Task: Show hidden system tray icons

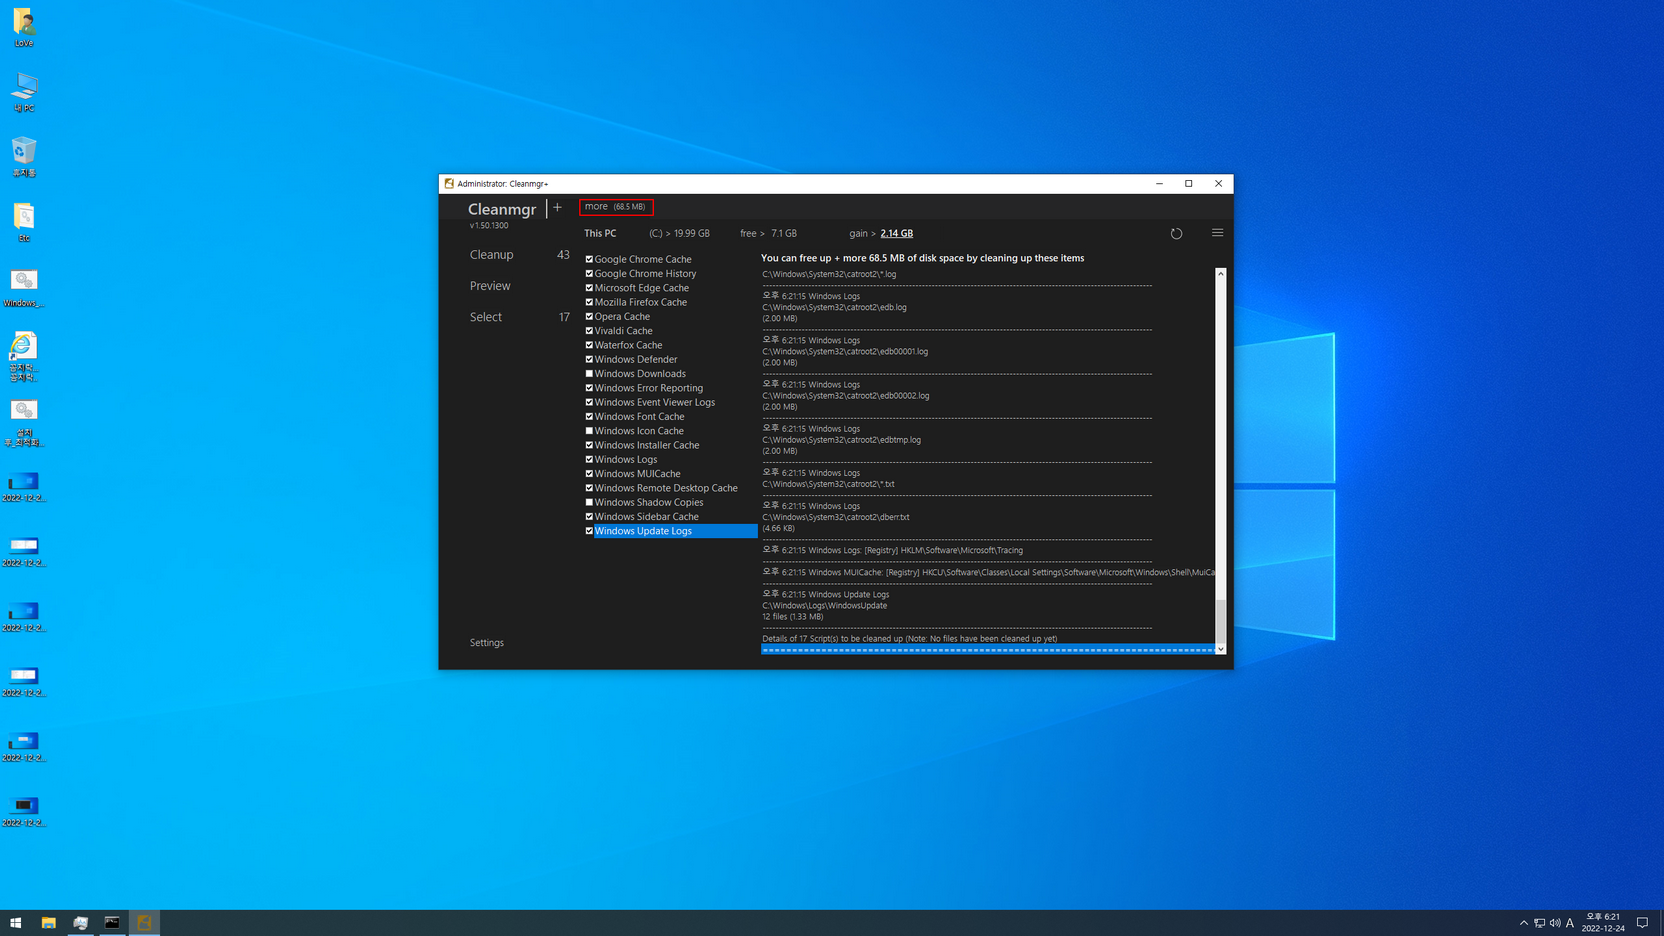Action: (x=1524, y=923)
